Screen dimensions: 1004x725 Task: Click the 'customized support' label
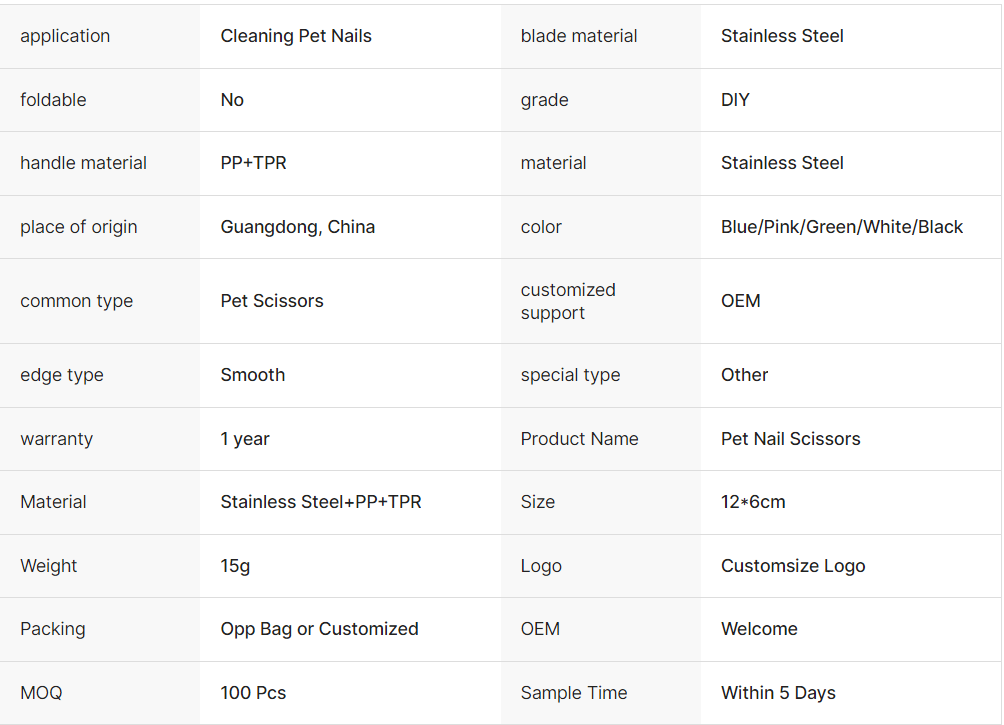pyautogui.click(x=568, y=301)
